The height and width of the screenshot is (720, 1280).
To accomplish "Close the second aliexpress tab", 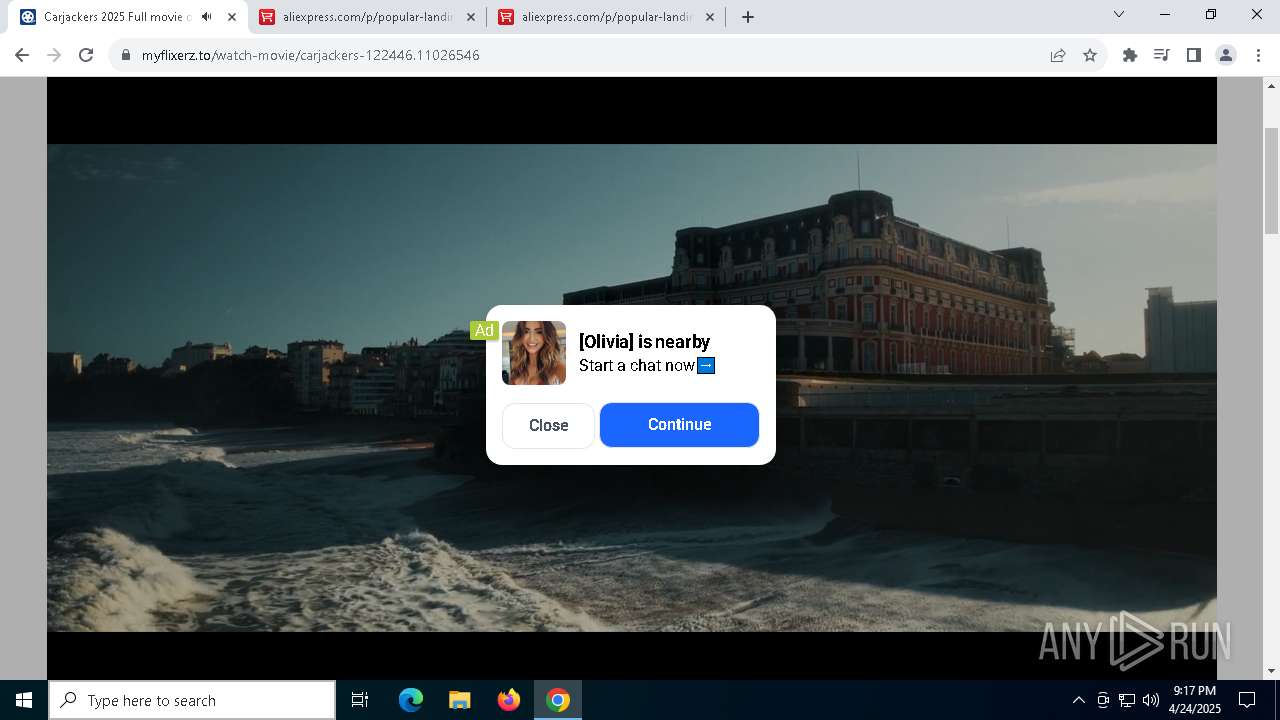I will pyautogui.click(x=710, y=17).
